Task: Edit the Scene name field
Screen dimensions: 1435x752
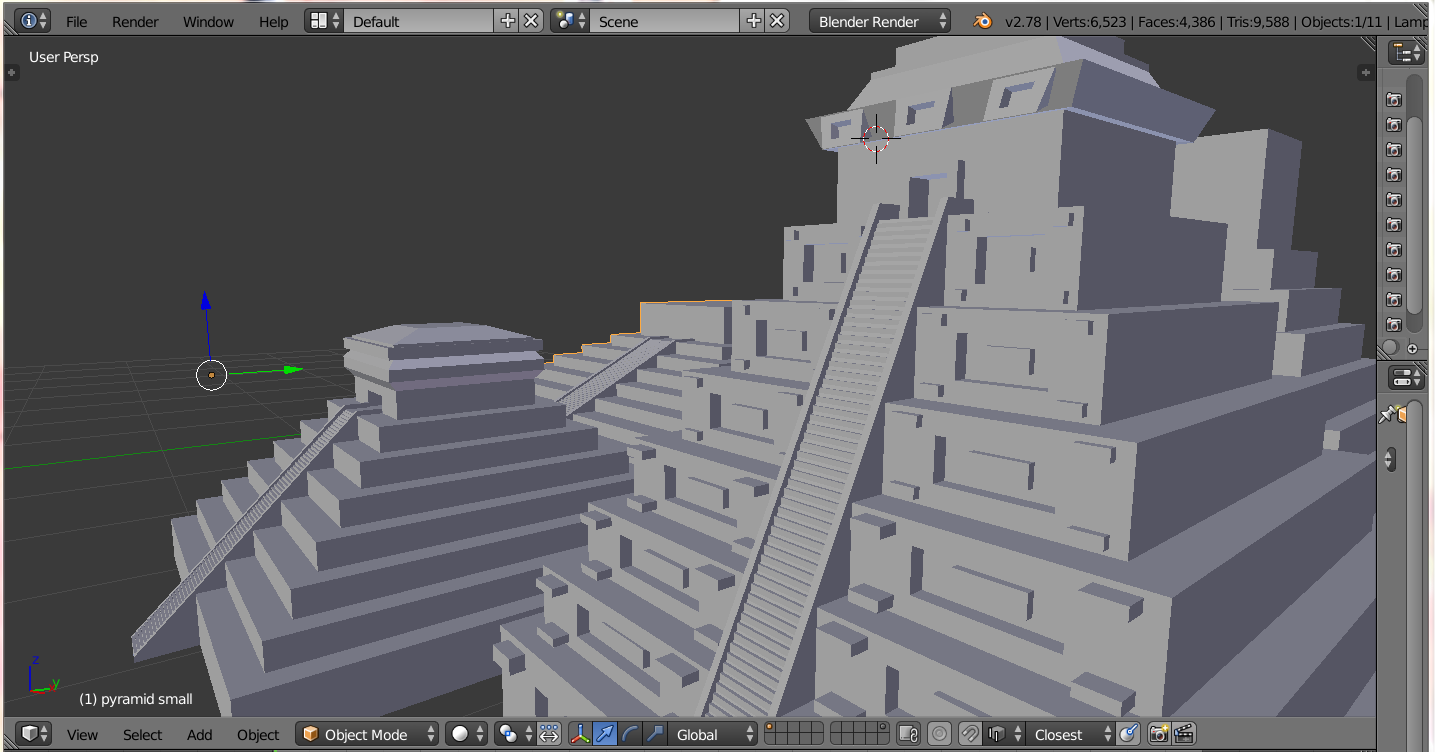Action: click(x=666, y=21)
